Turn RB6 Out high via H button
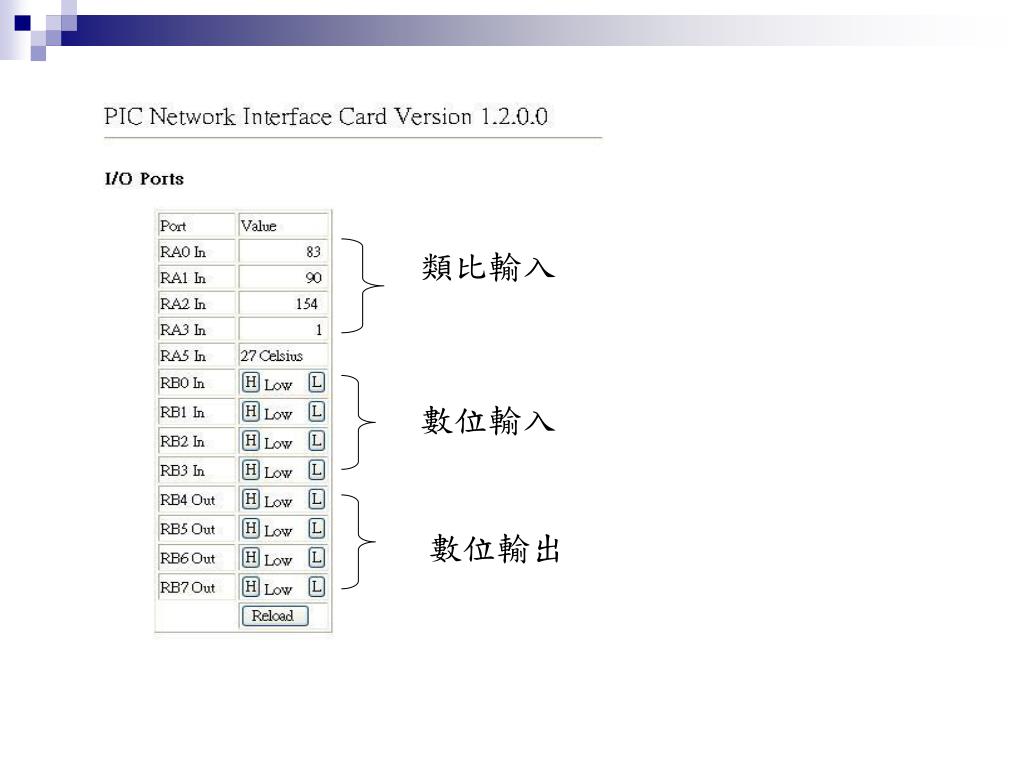The width and height of the screenshot is (1024, 768). [x=251, y=558]
